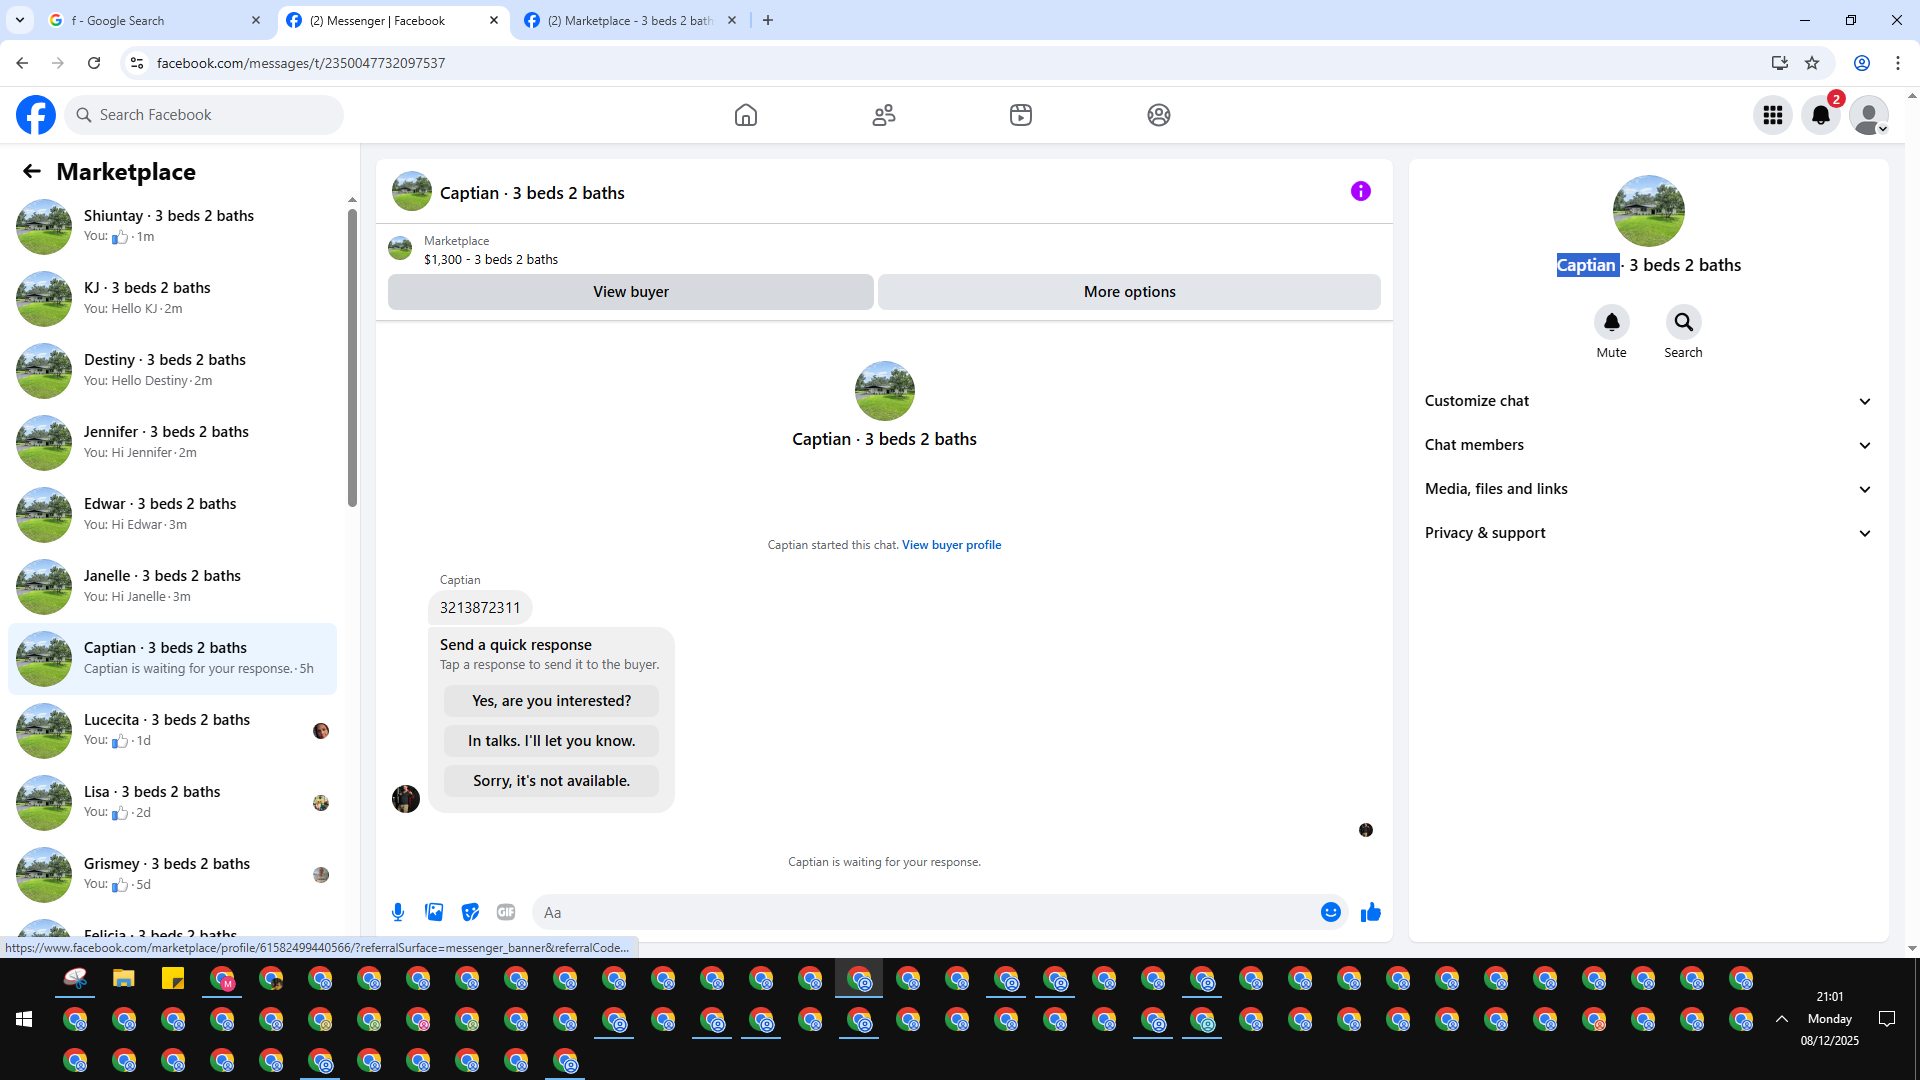
Task: Open the Windows Start button
Action: (24, 1019)
